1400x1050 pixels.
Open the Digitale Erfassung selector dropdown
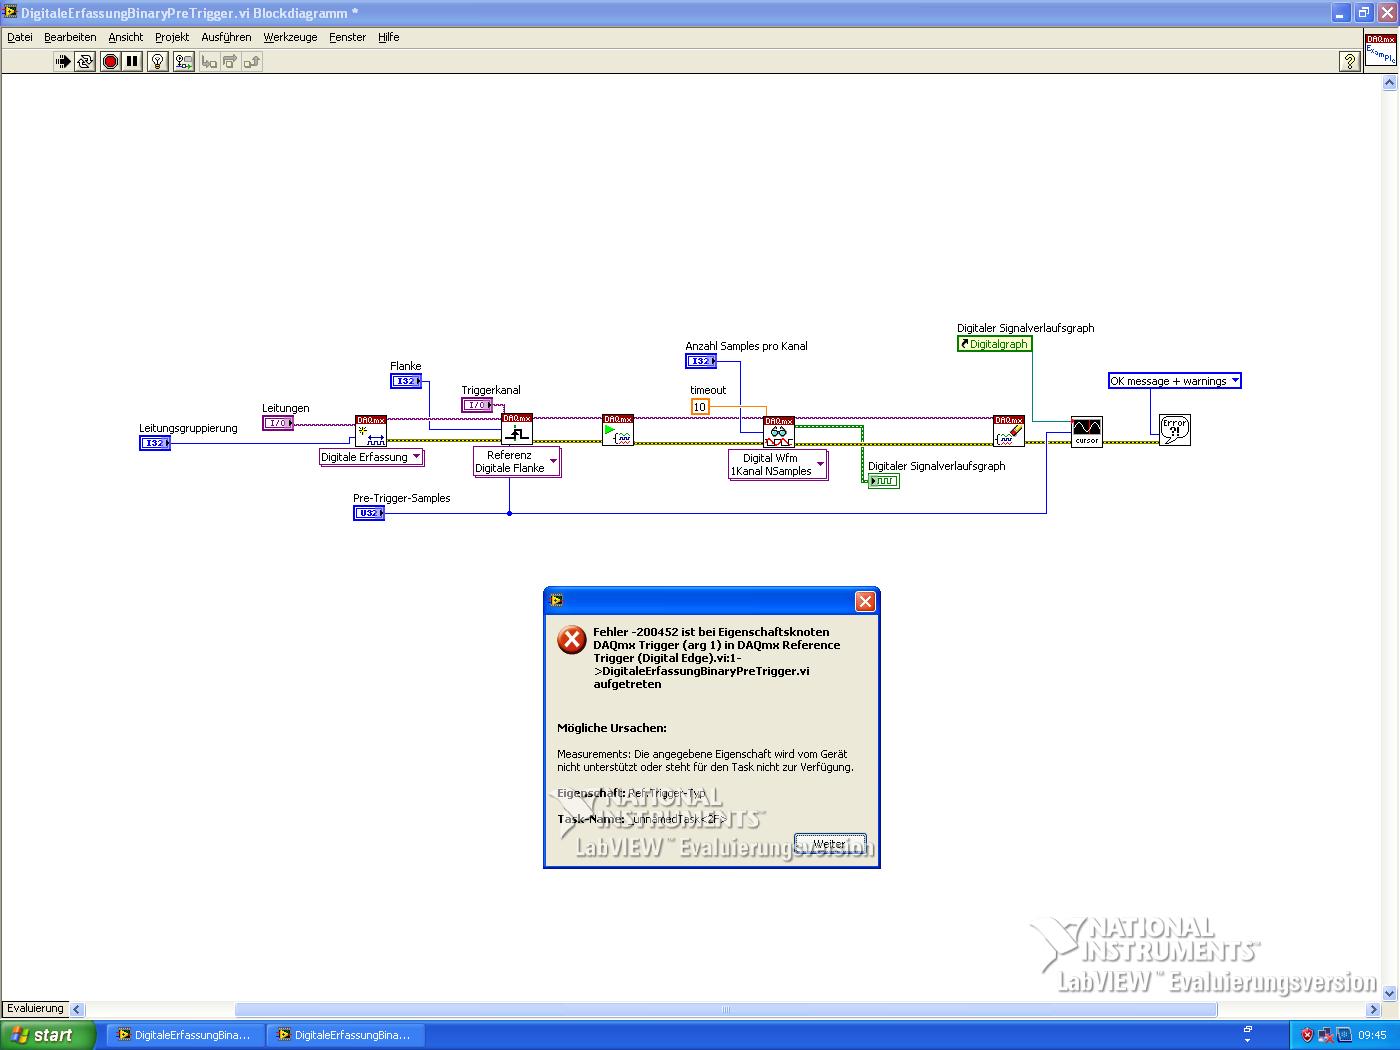point(371,457)
